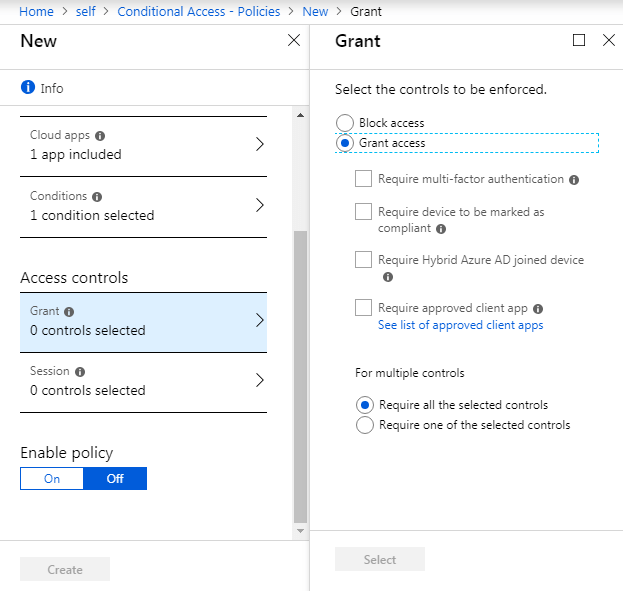Check Require device to be marked compliant
623x591 pixels.
click(x=364, y=212)
